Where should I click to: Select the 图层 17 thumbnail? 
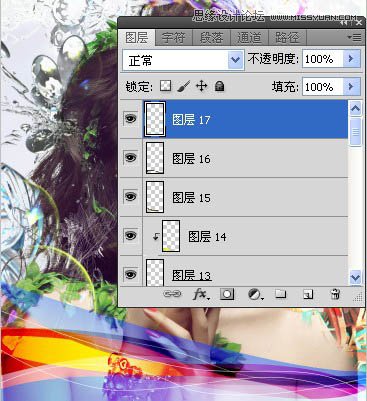click(155, 119)
